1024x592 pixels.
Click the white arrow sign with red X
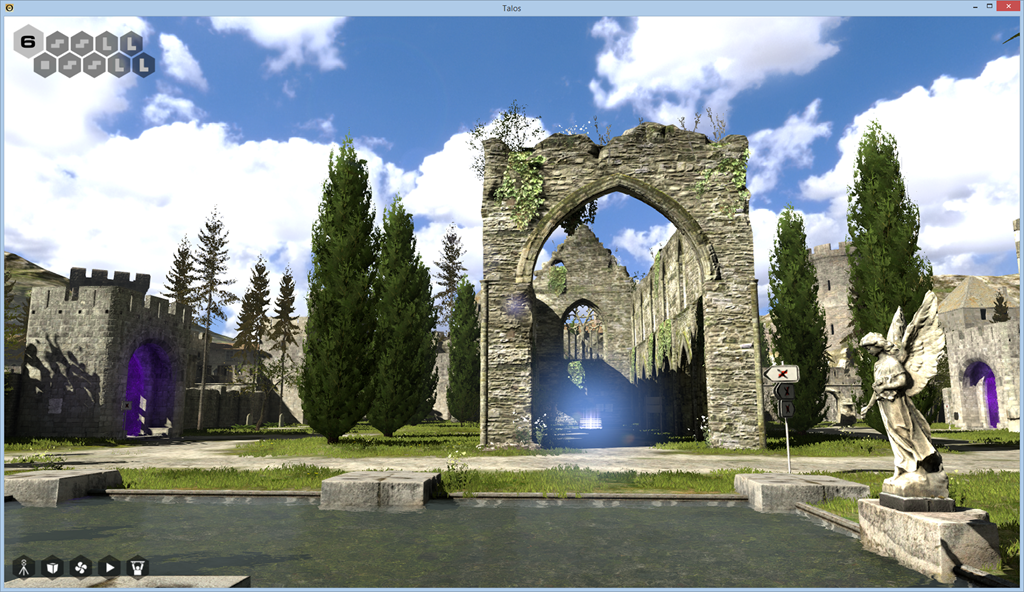(781, 373)
